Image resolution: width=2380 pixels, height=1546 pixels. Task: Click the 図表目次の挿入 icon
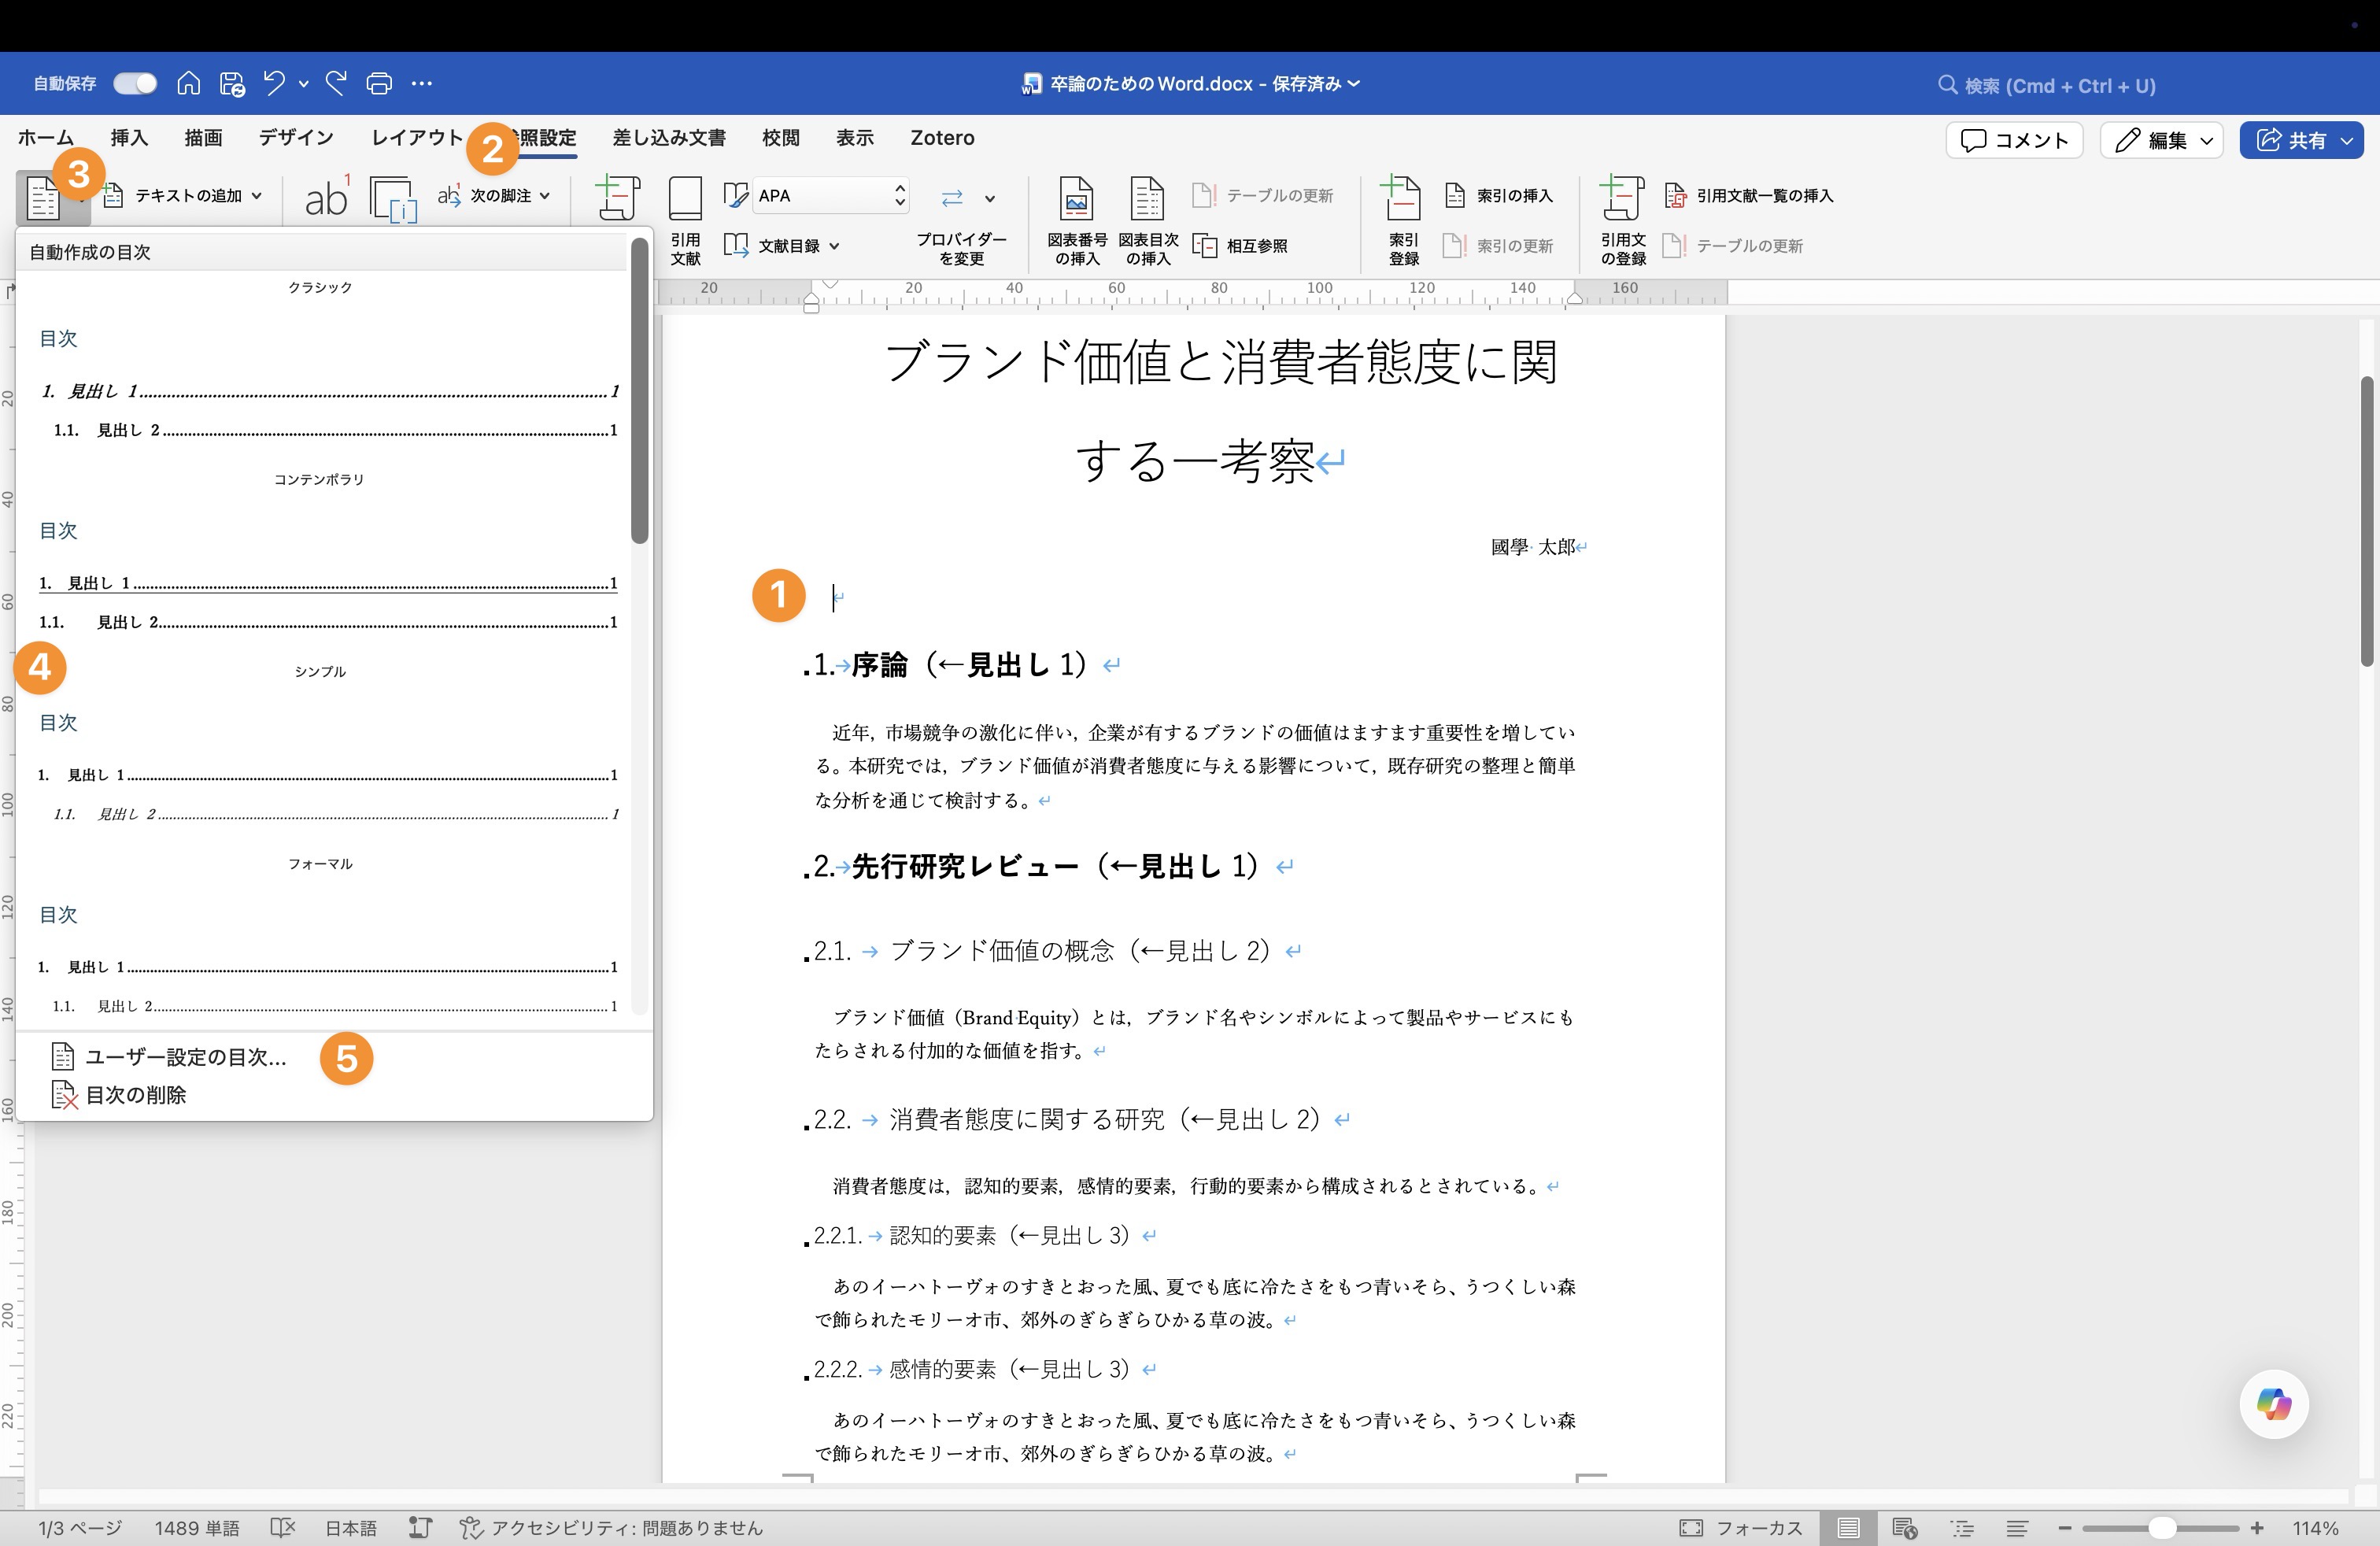point(1147,218)
